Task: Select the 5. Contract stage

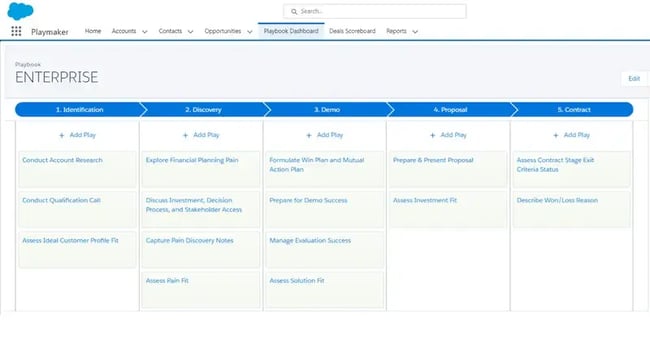Action: click(574, 109)
